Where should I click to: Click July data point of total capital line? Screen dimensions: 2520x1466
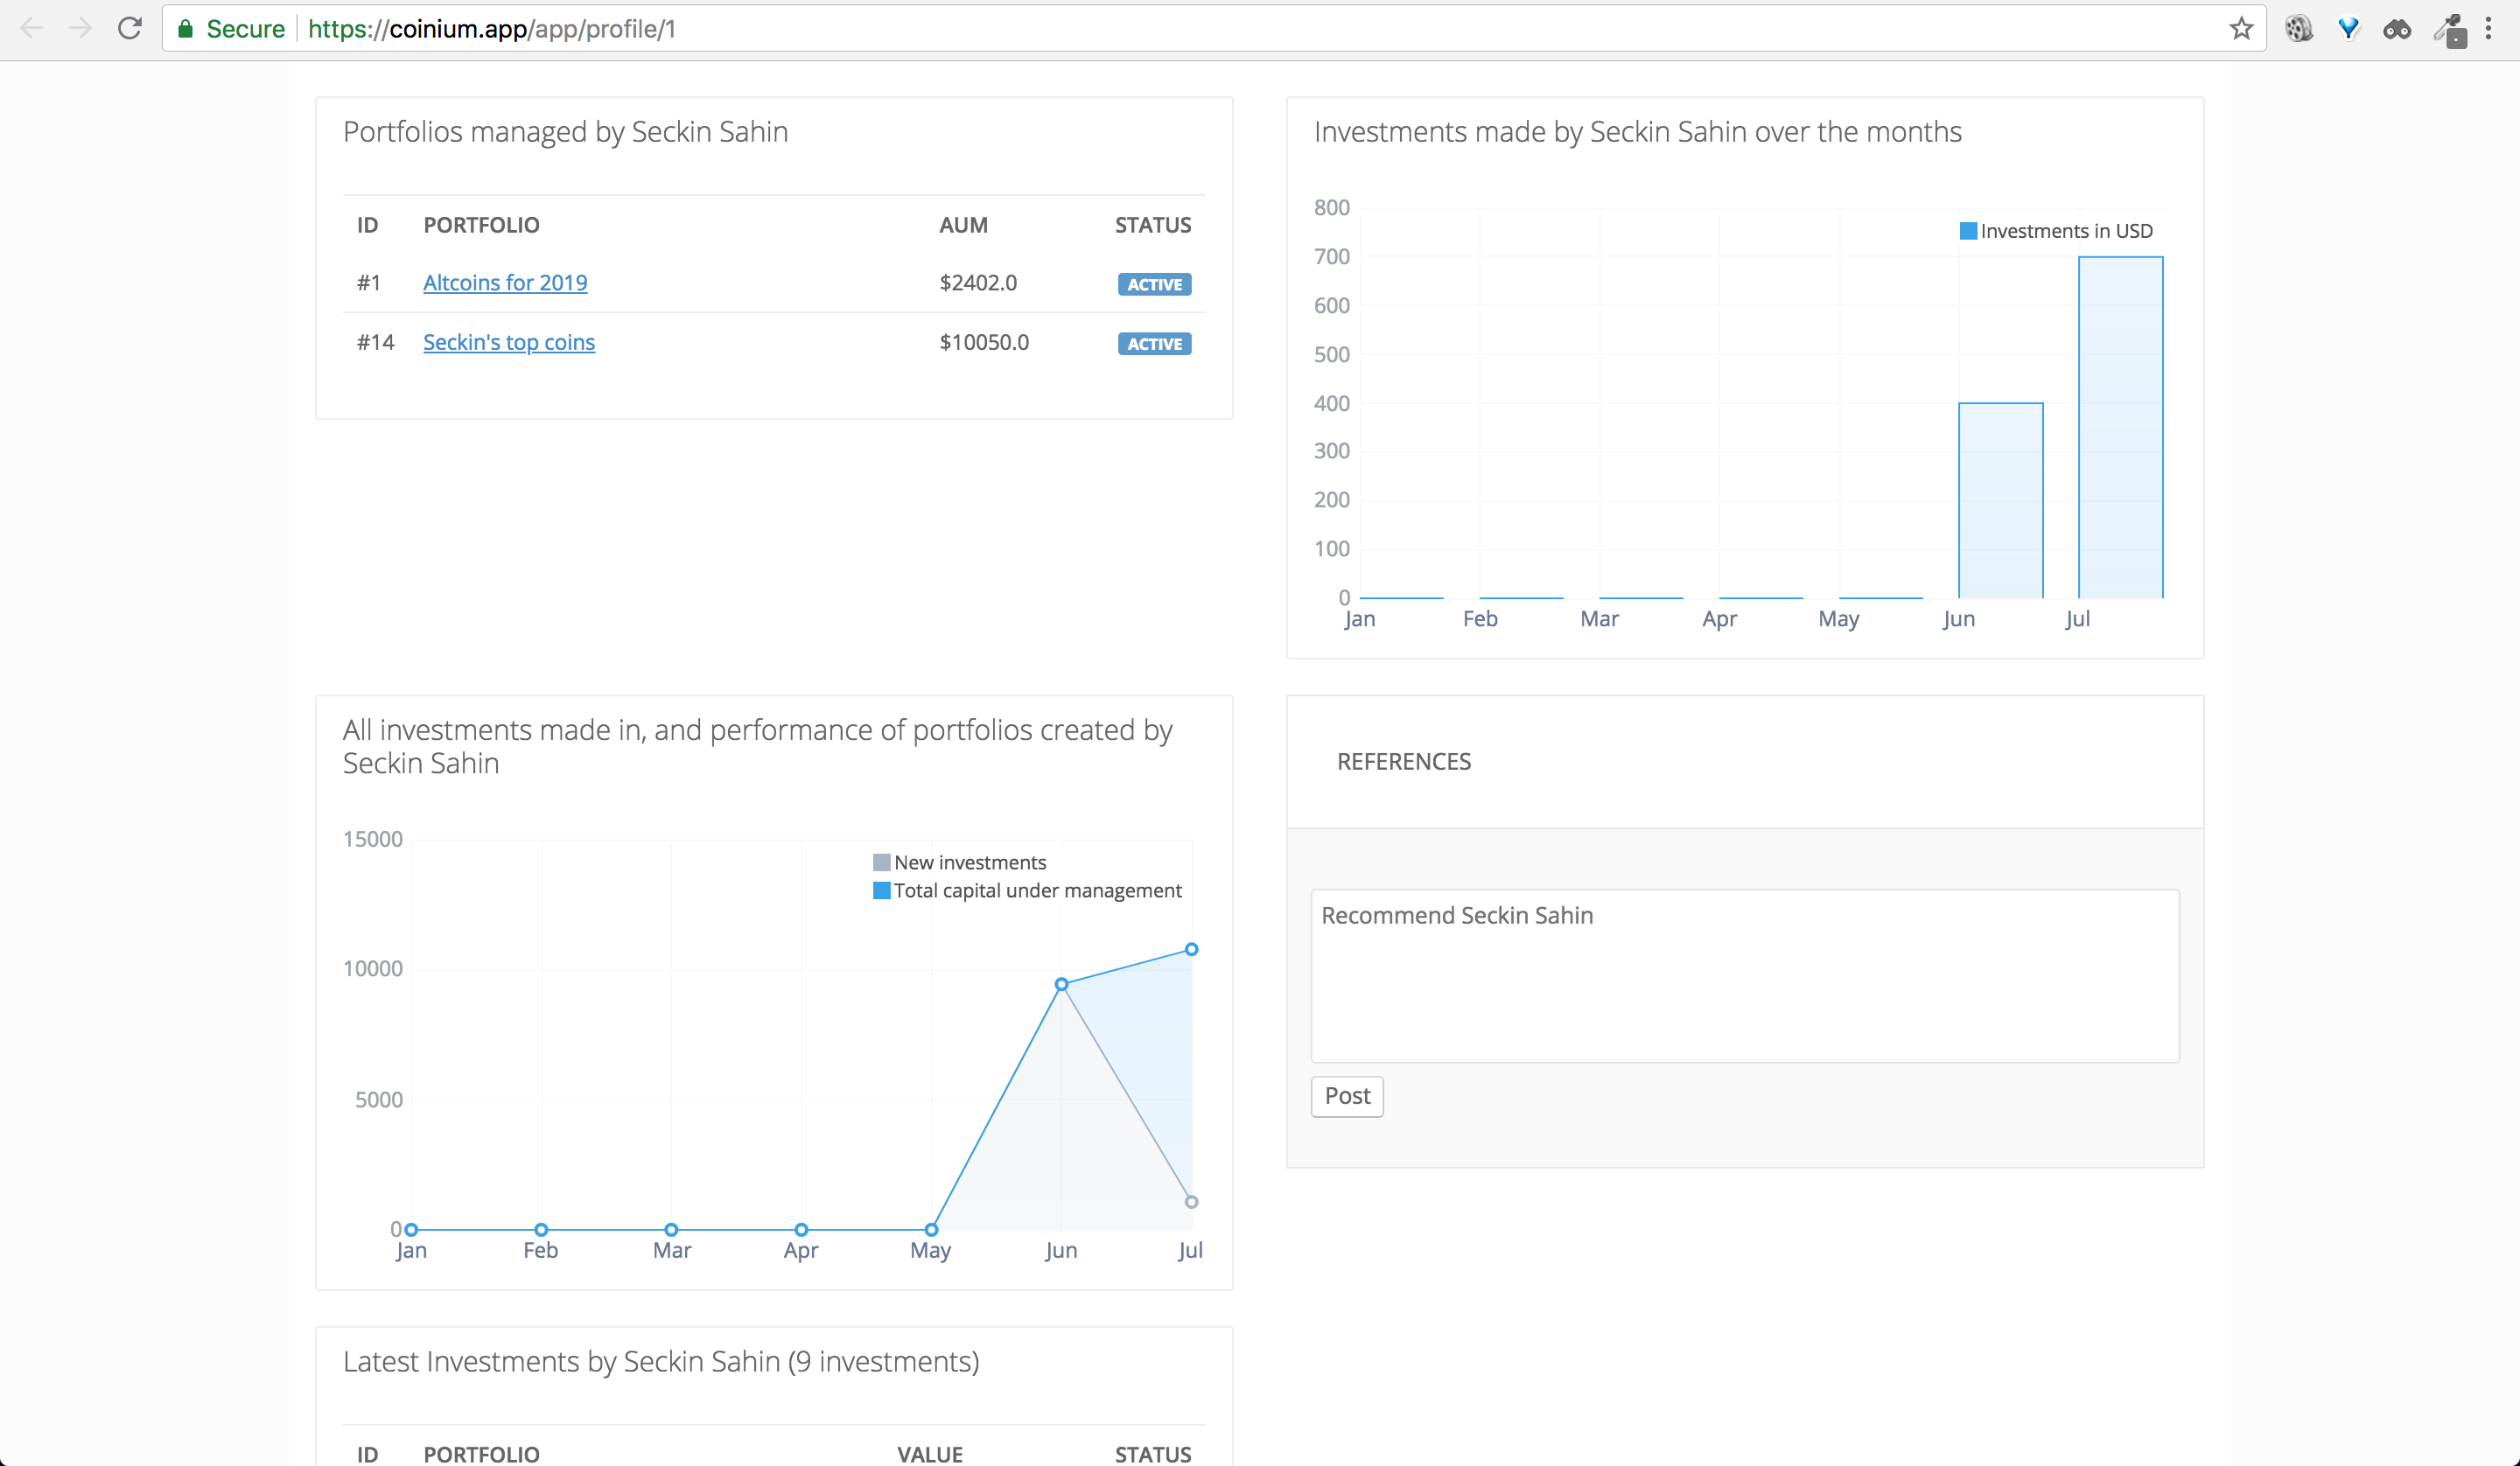pyautogui.click(x=1191, y=949)
